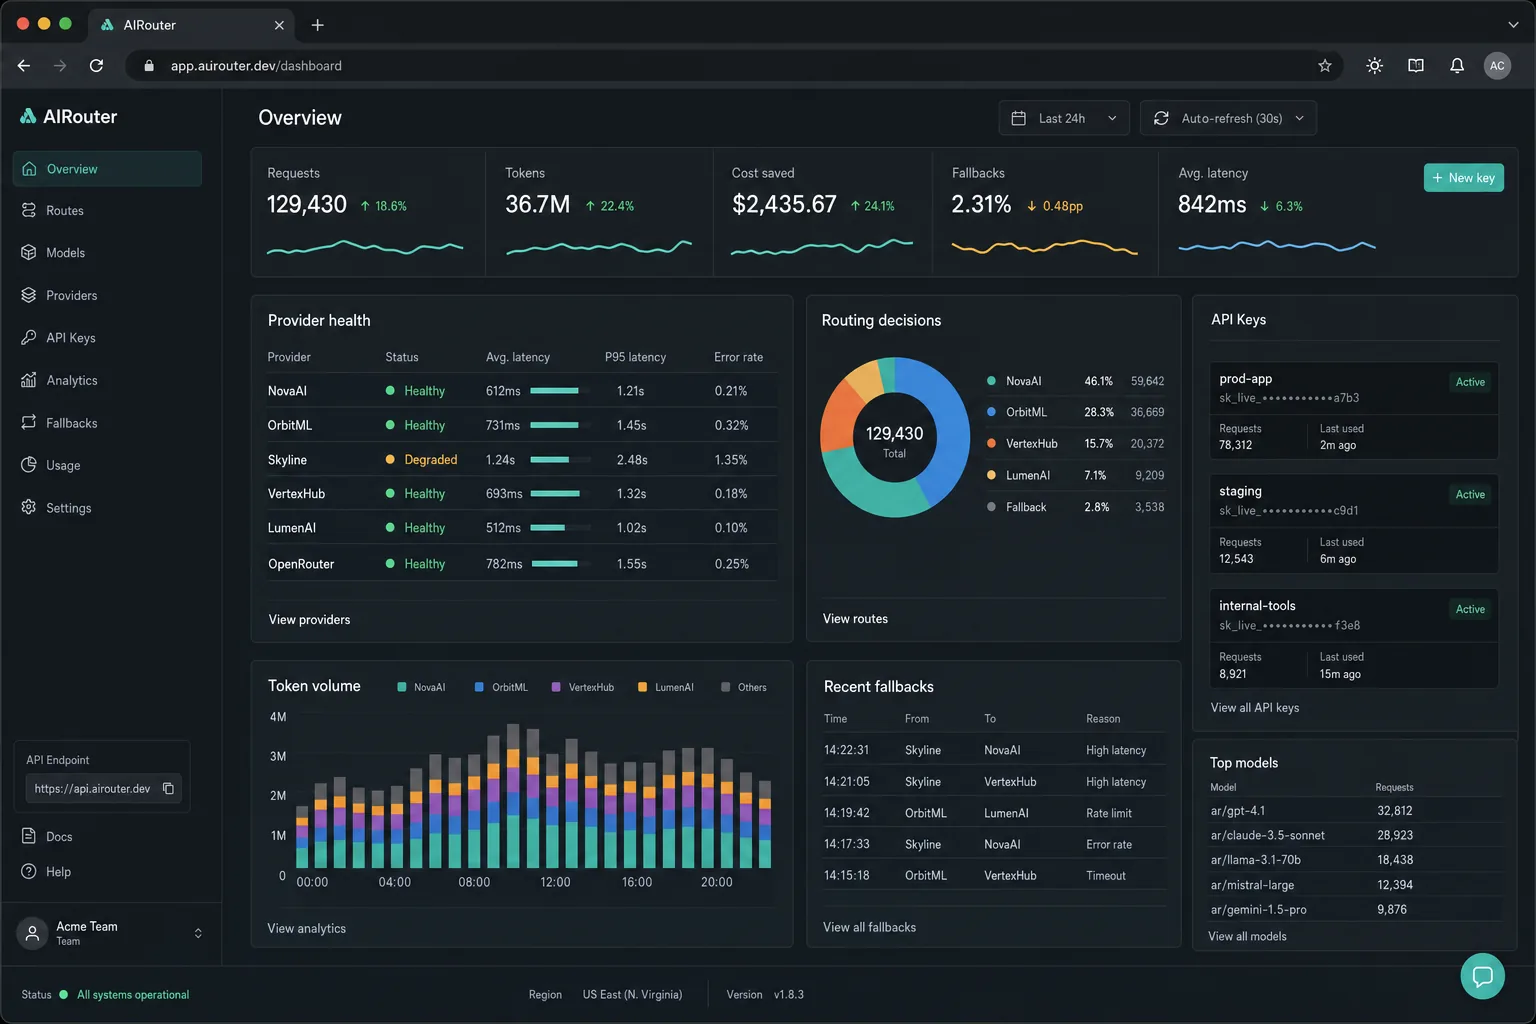
Task: Click the site lock icon in address bar
Action: click(x=149, y=66)
